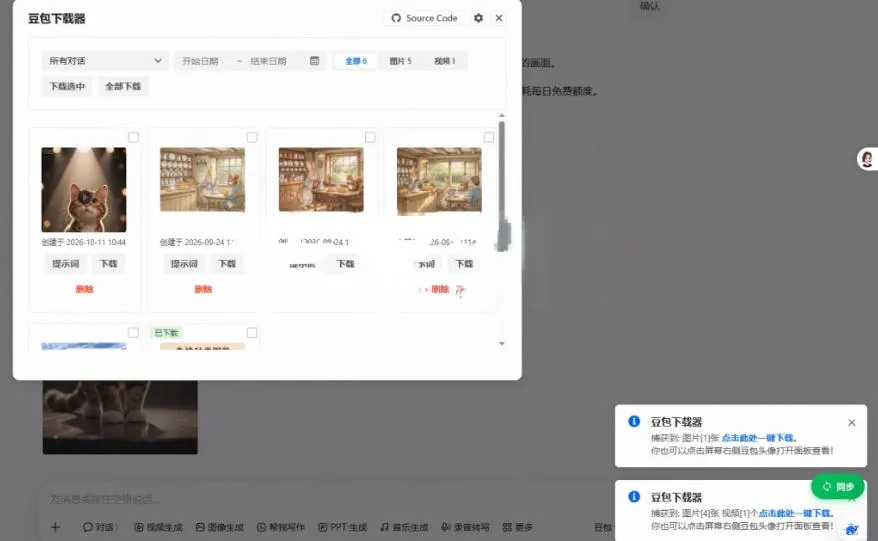Click the dialog scrollbar up arrow
The width and height of the screenshot is (878, 541).
pos(502,115)
